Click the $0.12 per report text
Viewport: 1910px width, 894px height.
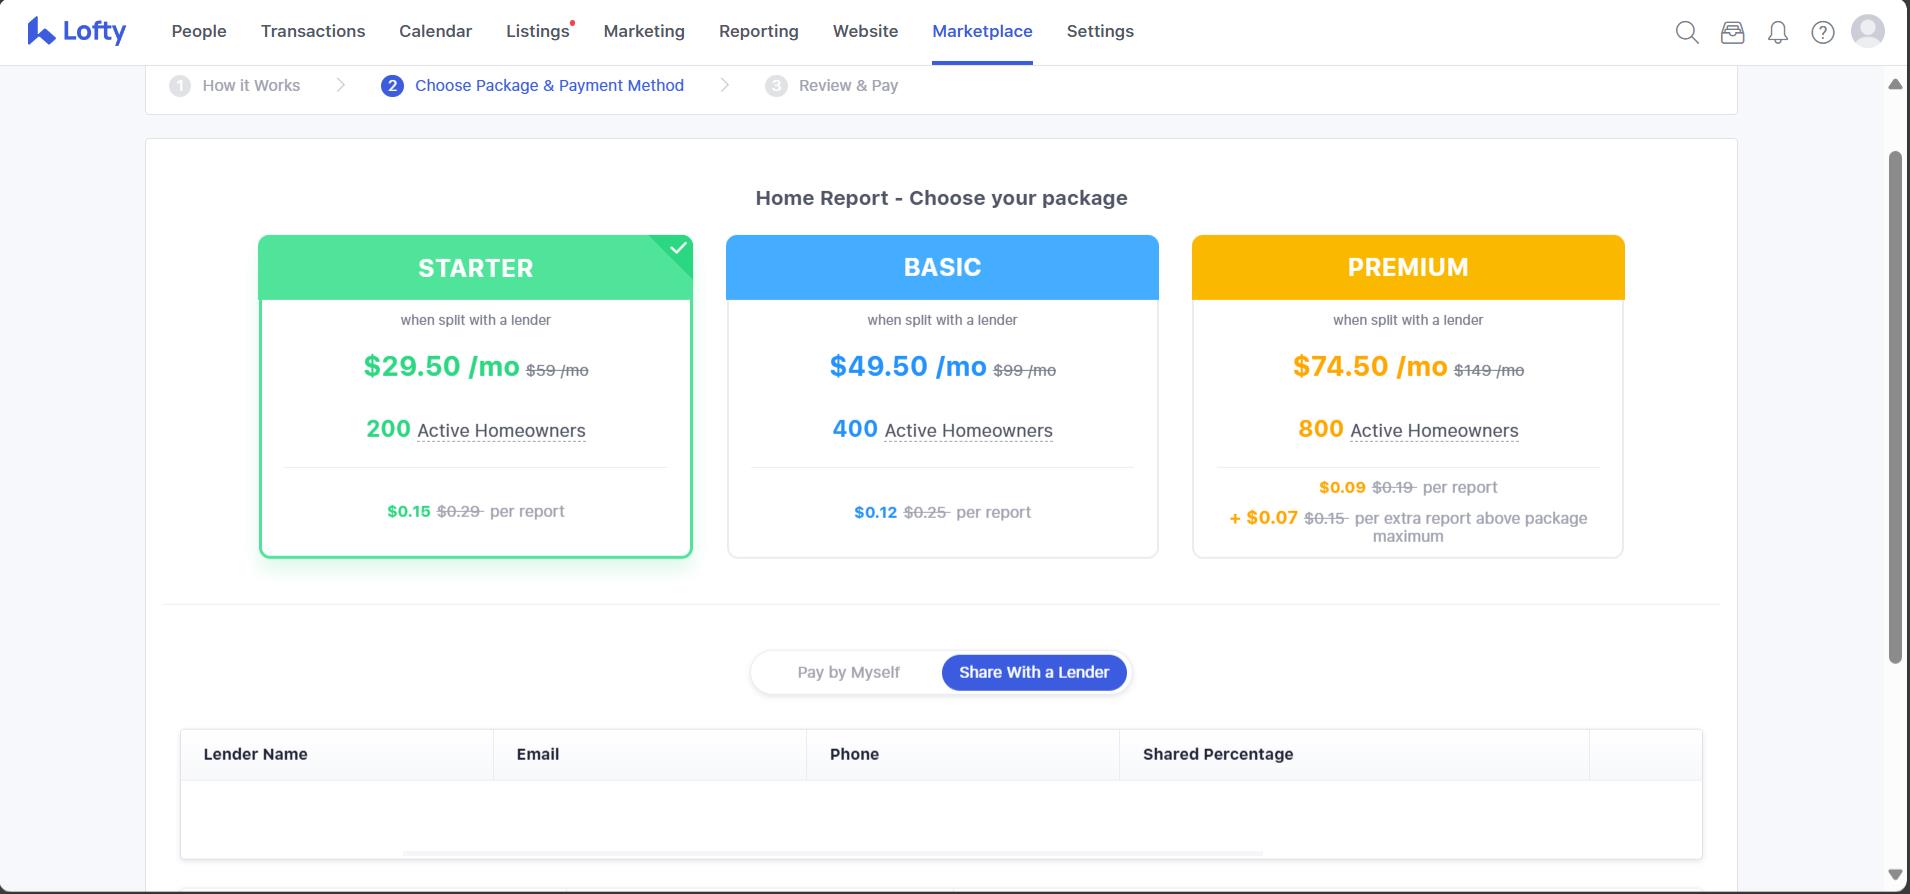click(942, 512)
